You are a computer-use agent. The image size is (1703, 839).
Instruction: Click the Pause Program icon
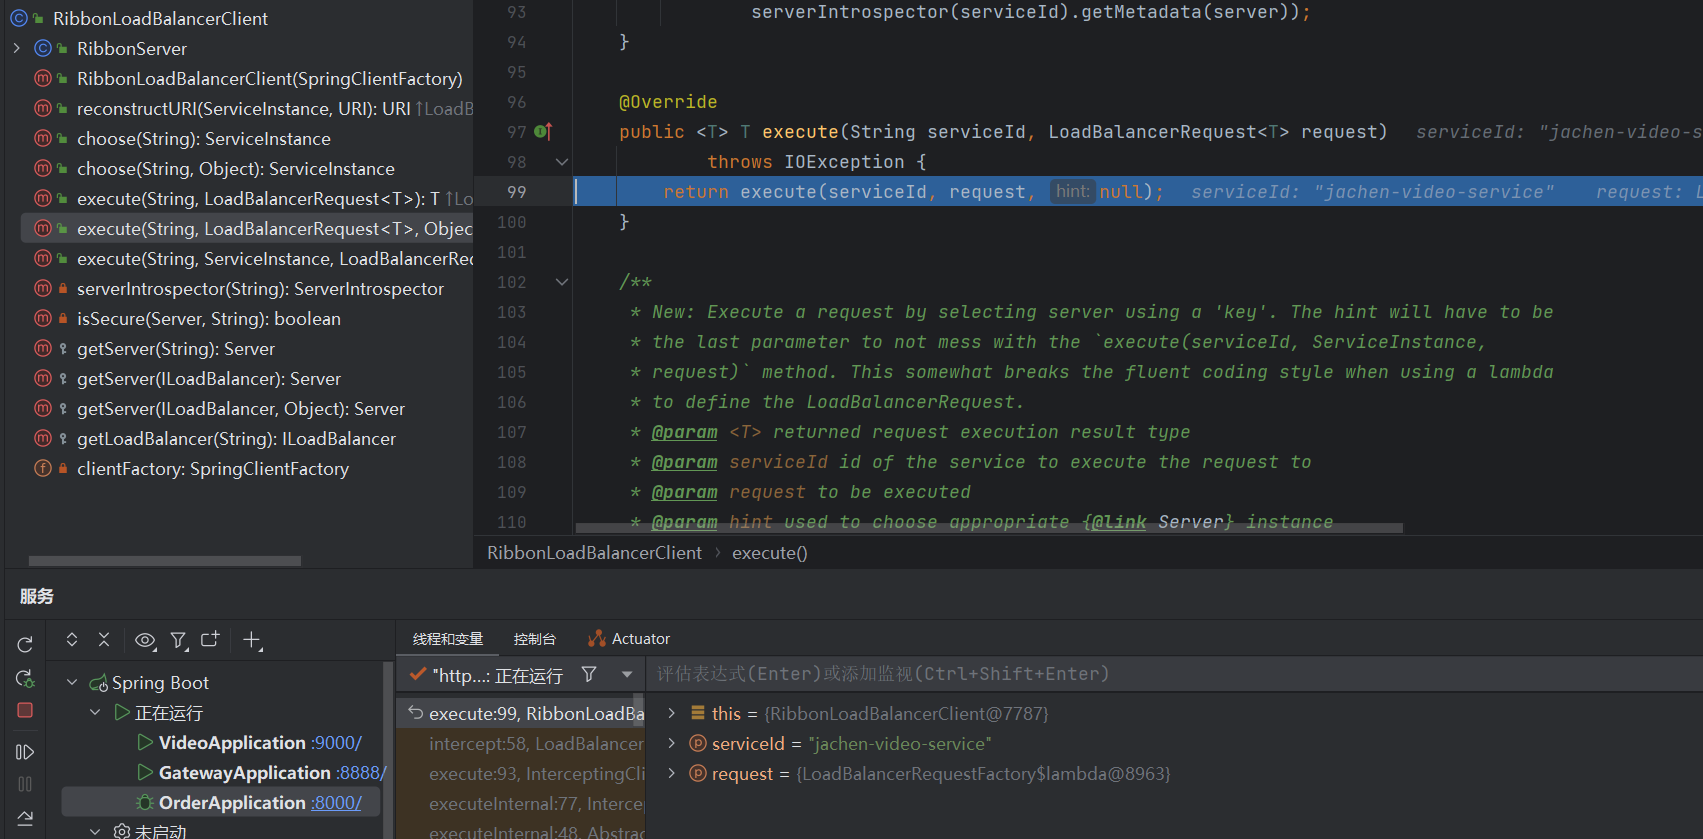point(25,784)
